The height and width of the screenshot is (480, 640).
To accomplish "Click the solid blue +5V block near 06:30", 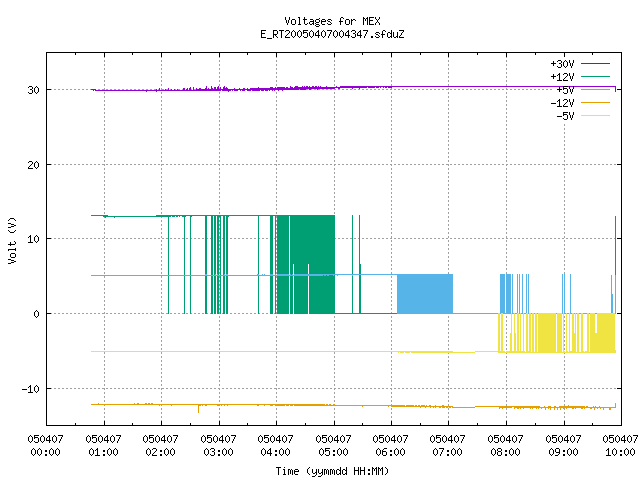I will point(425,294).
